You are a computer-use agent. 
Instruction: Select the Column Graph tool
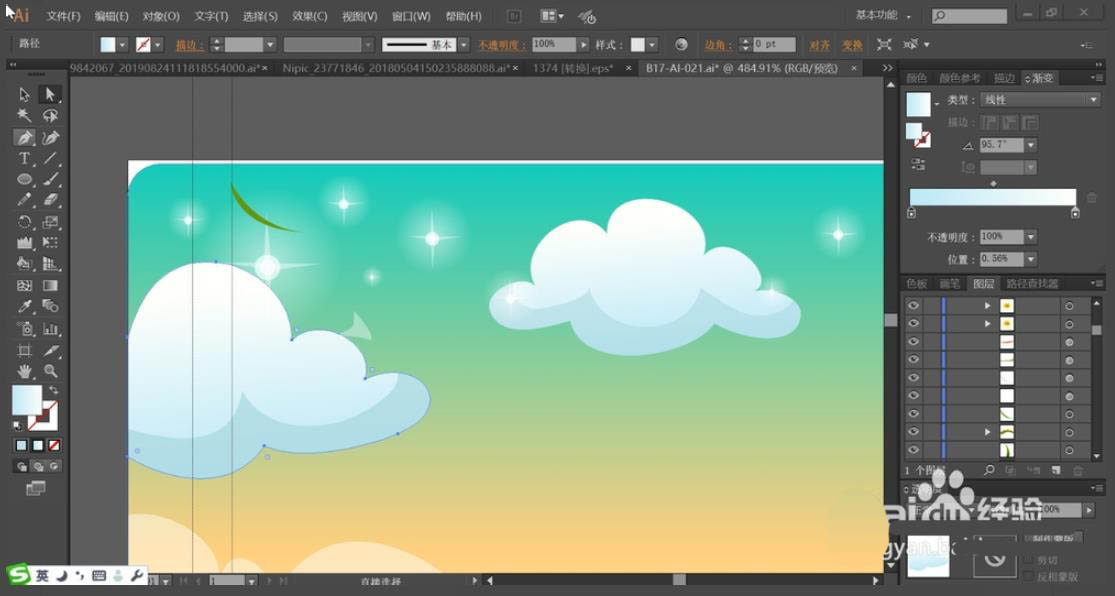[x=50, y=329]
